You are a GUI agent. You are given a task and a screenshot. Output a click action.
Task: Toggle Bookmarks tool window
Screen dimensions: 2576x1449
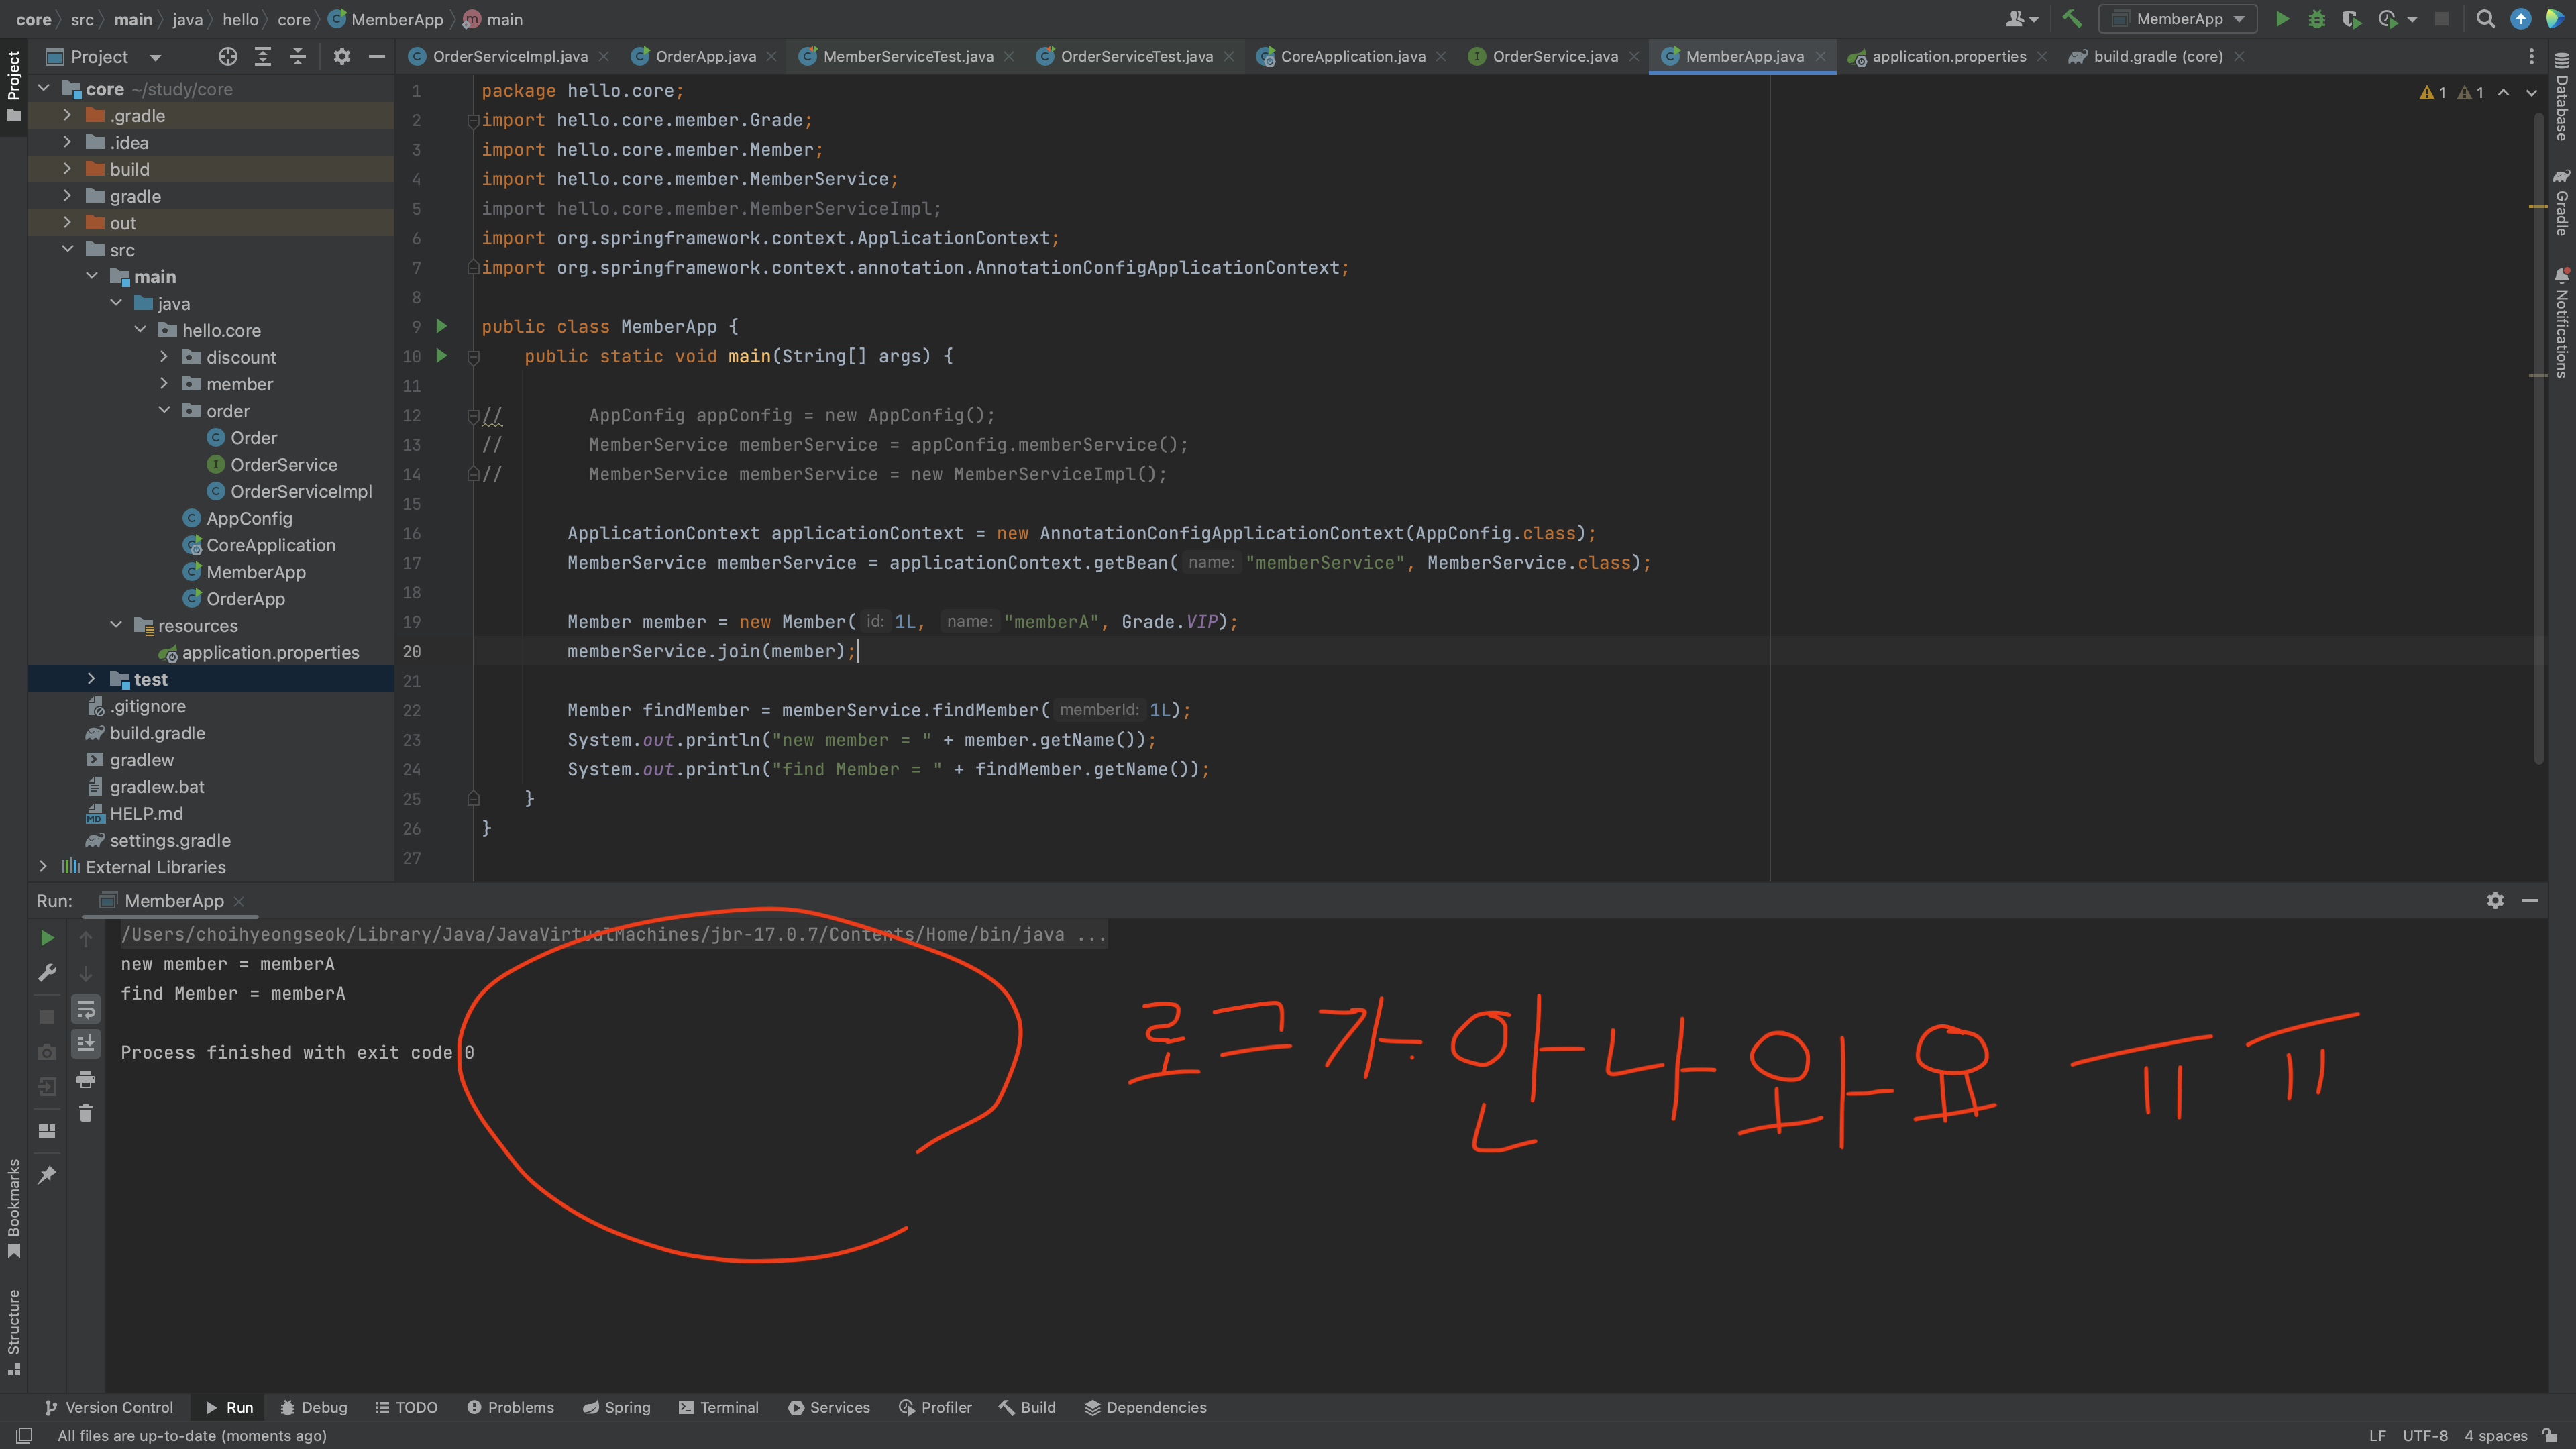pos(14,1209)
